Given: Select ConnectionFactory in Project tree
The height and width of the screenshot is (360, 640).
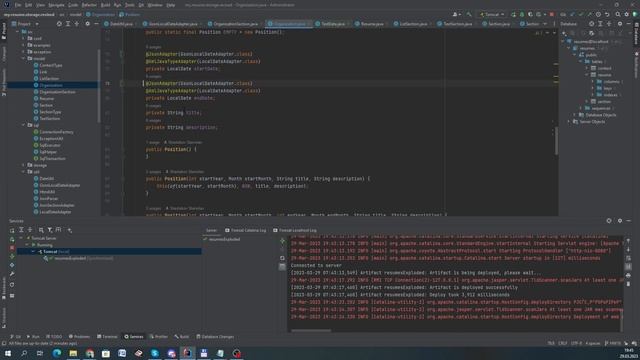Looking at the screenshot, I should point(56,132).
